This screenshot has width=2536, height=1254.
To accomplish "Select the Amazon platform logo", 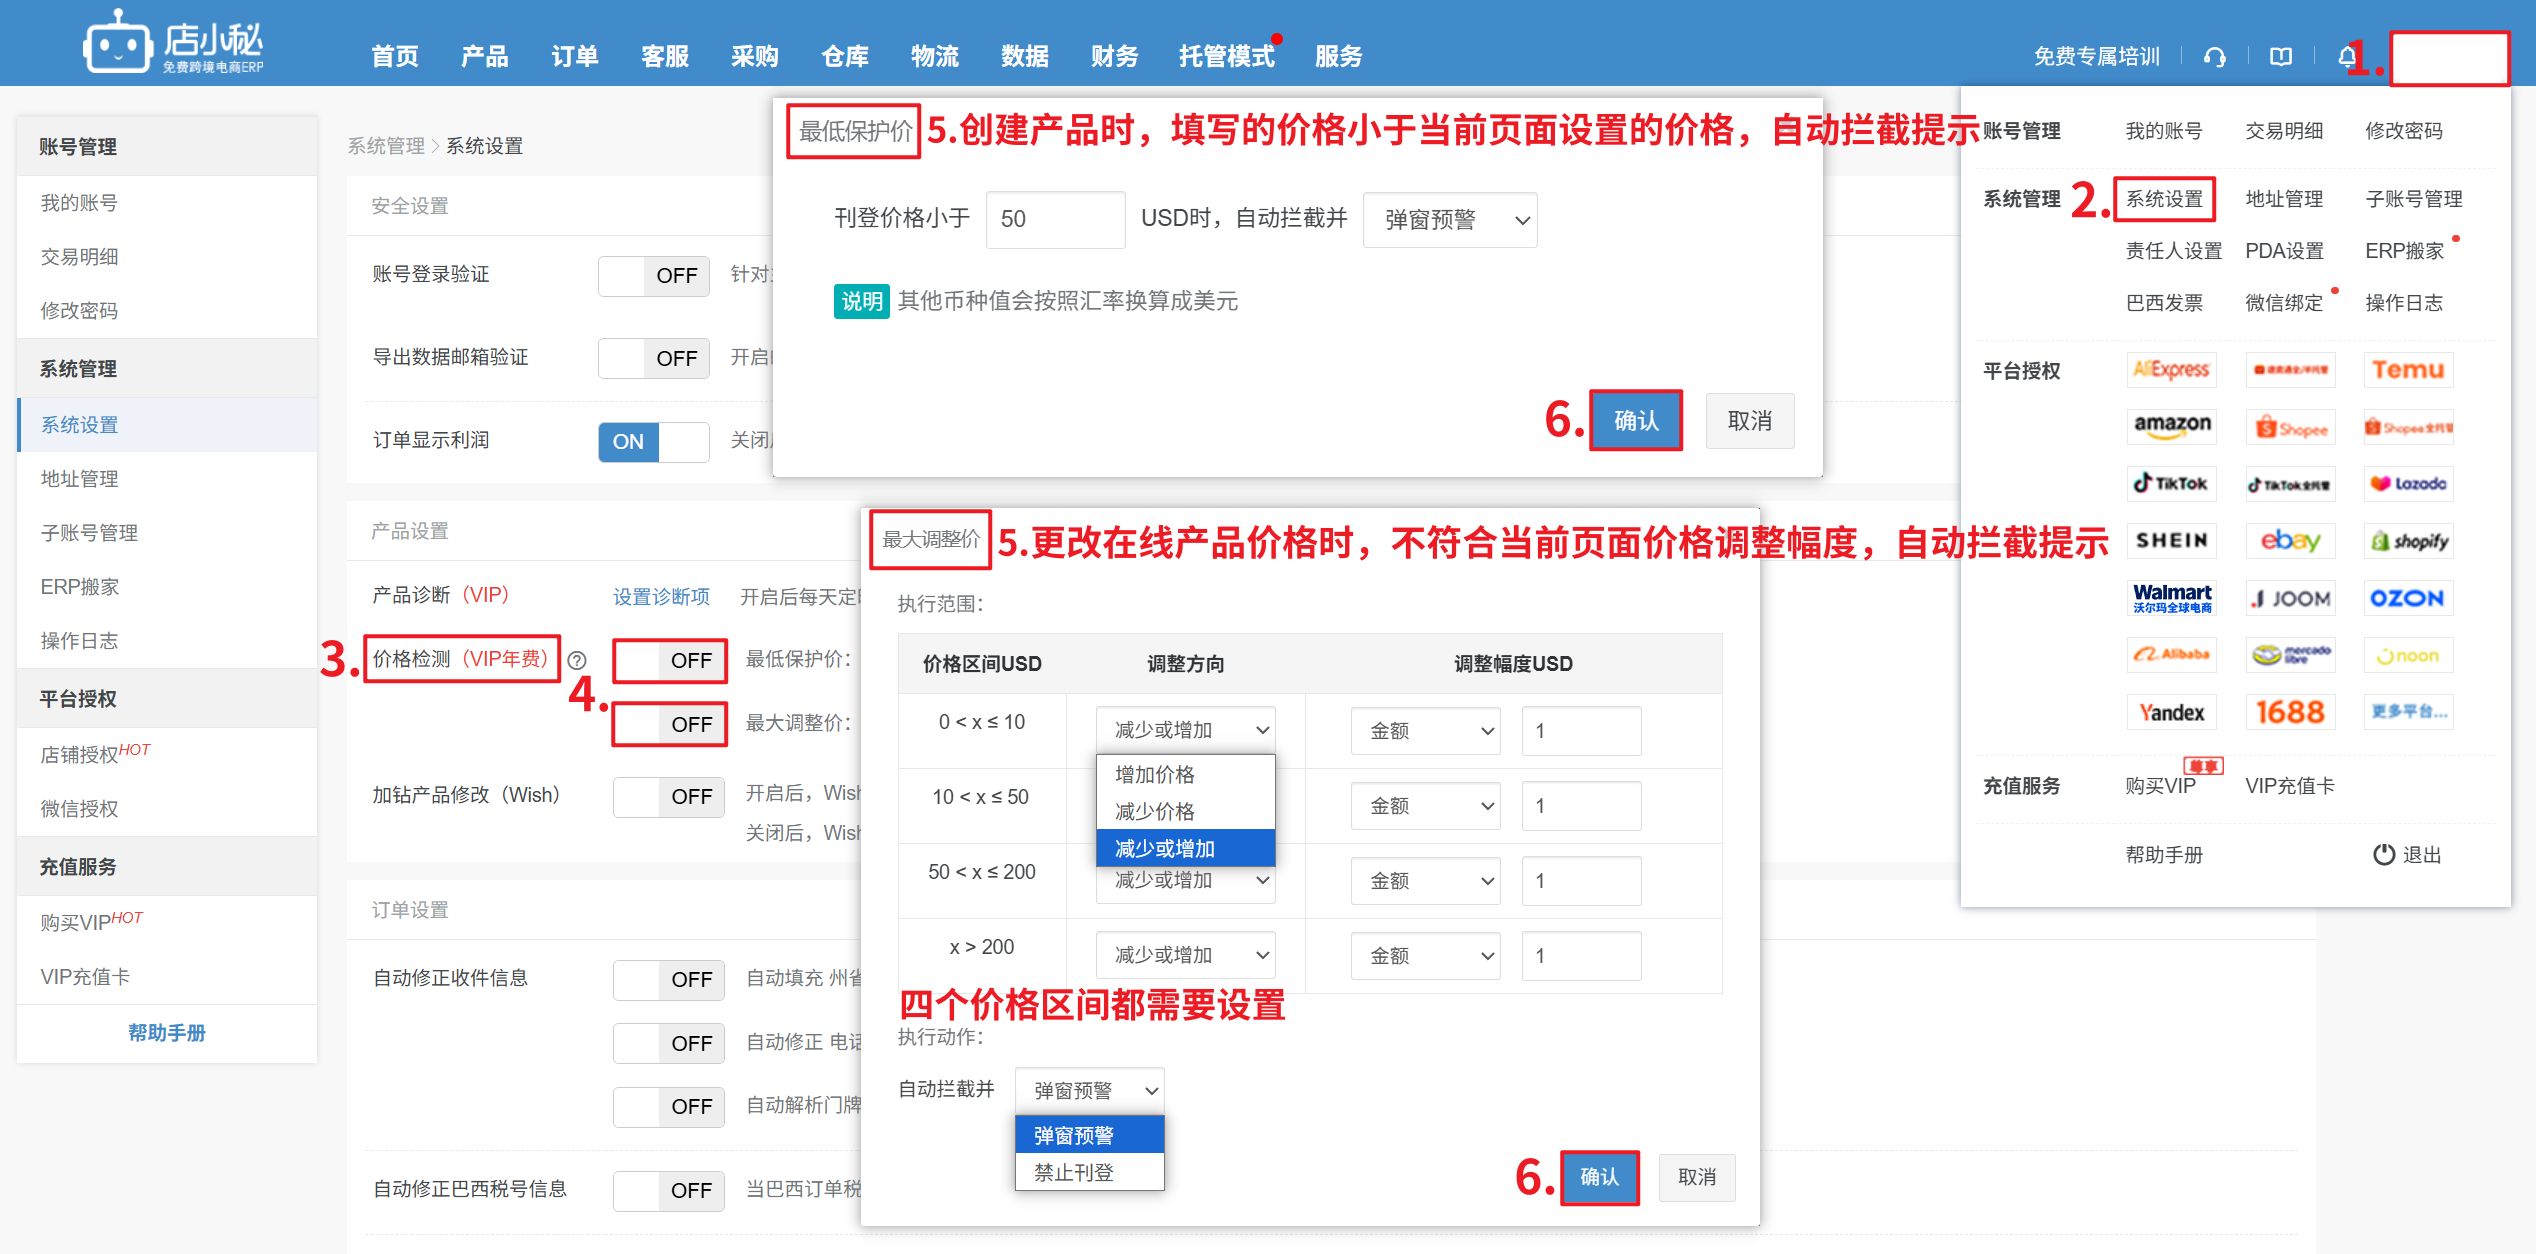I will pos(2172,426).
